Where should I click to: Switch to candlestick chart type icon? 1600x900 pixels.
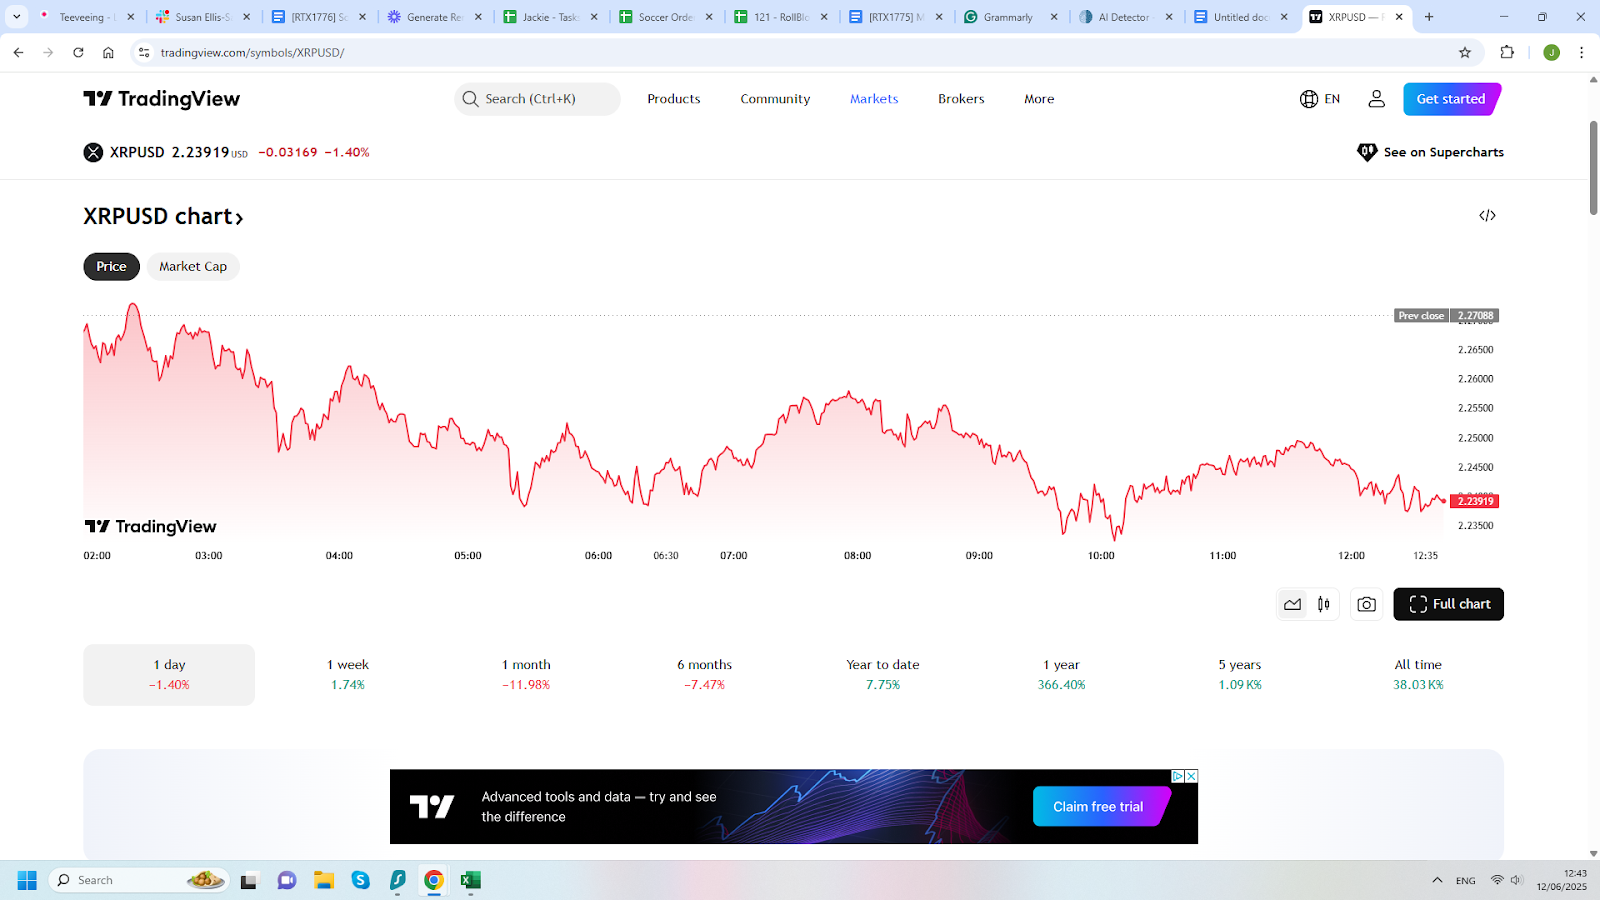pyautogui.click(x=1324, y=604)
